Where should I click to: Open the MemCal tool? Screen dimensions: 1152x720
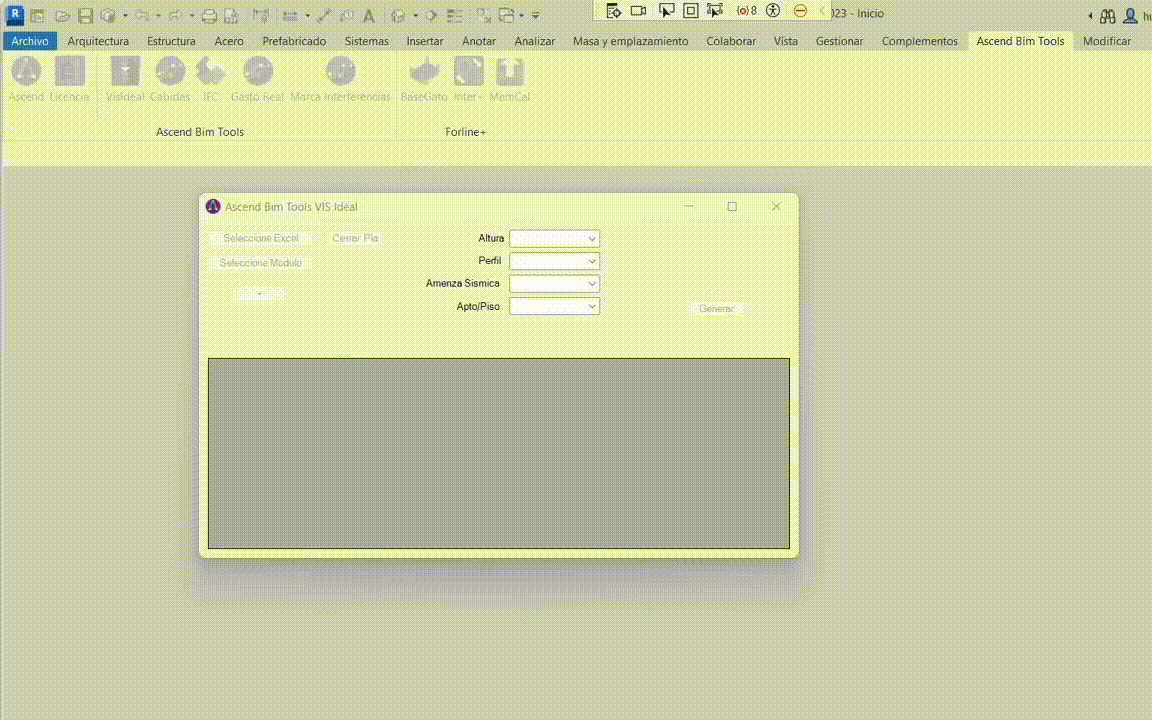tap(509, 79)
